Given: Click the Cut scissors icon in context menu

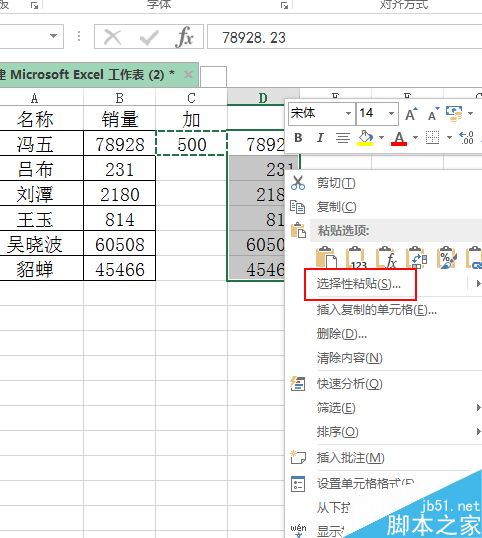Looking at the screenshot, I should coord(298,183).
